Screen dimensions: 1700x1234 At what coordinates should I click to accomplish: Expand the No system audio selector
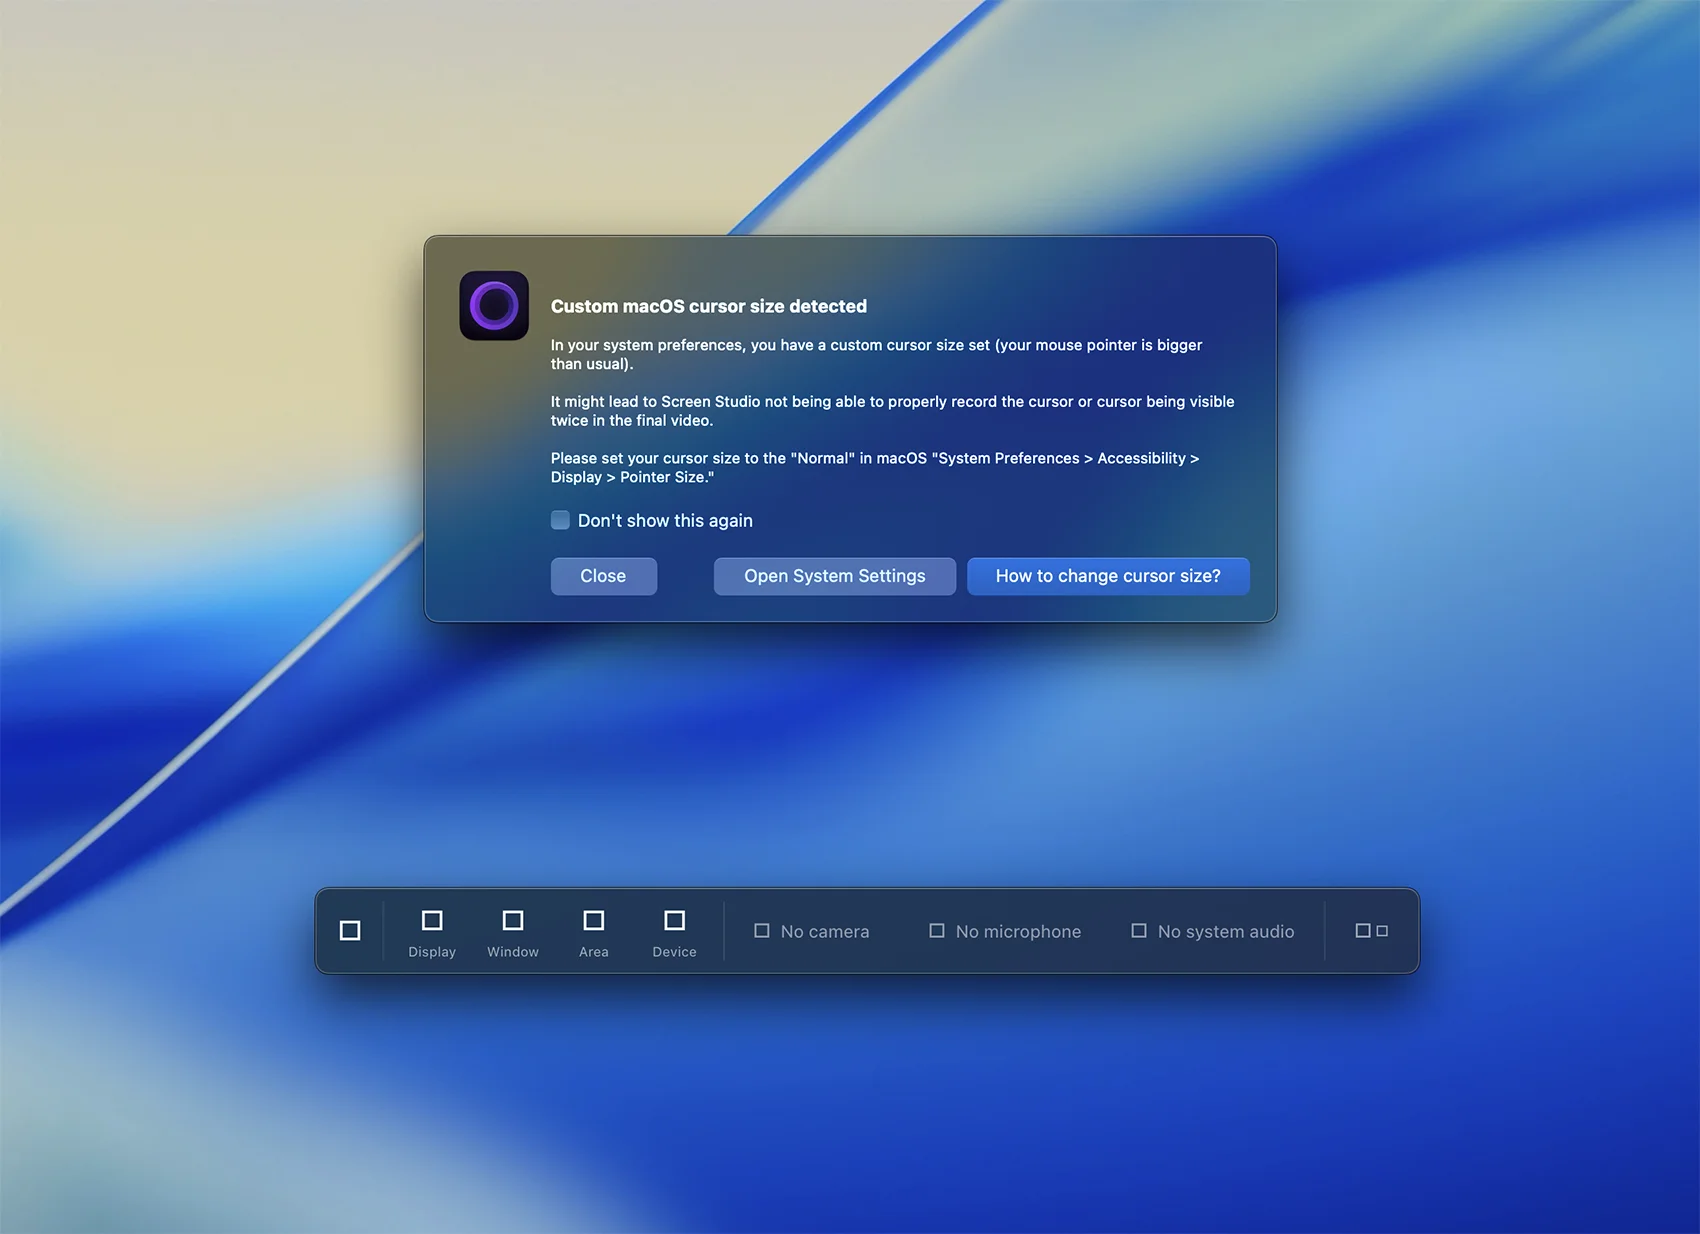point(1225,932)
